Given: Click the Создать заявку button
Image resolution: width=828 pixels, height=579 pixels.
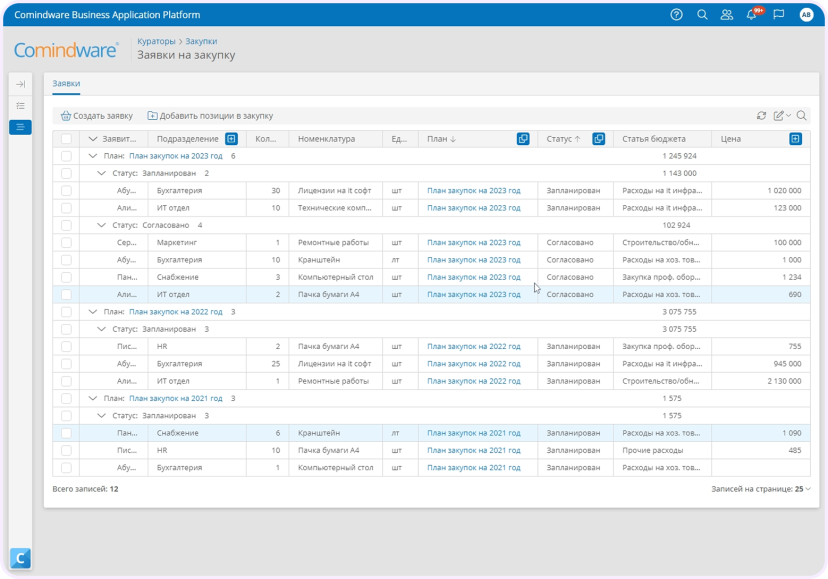Looking at the screenshot, I should (97, 116).
